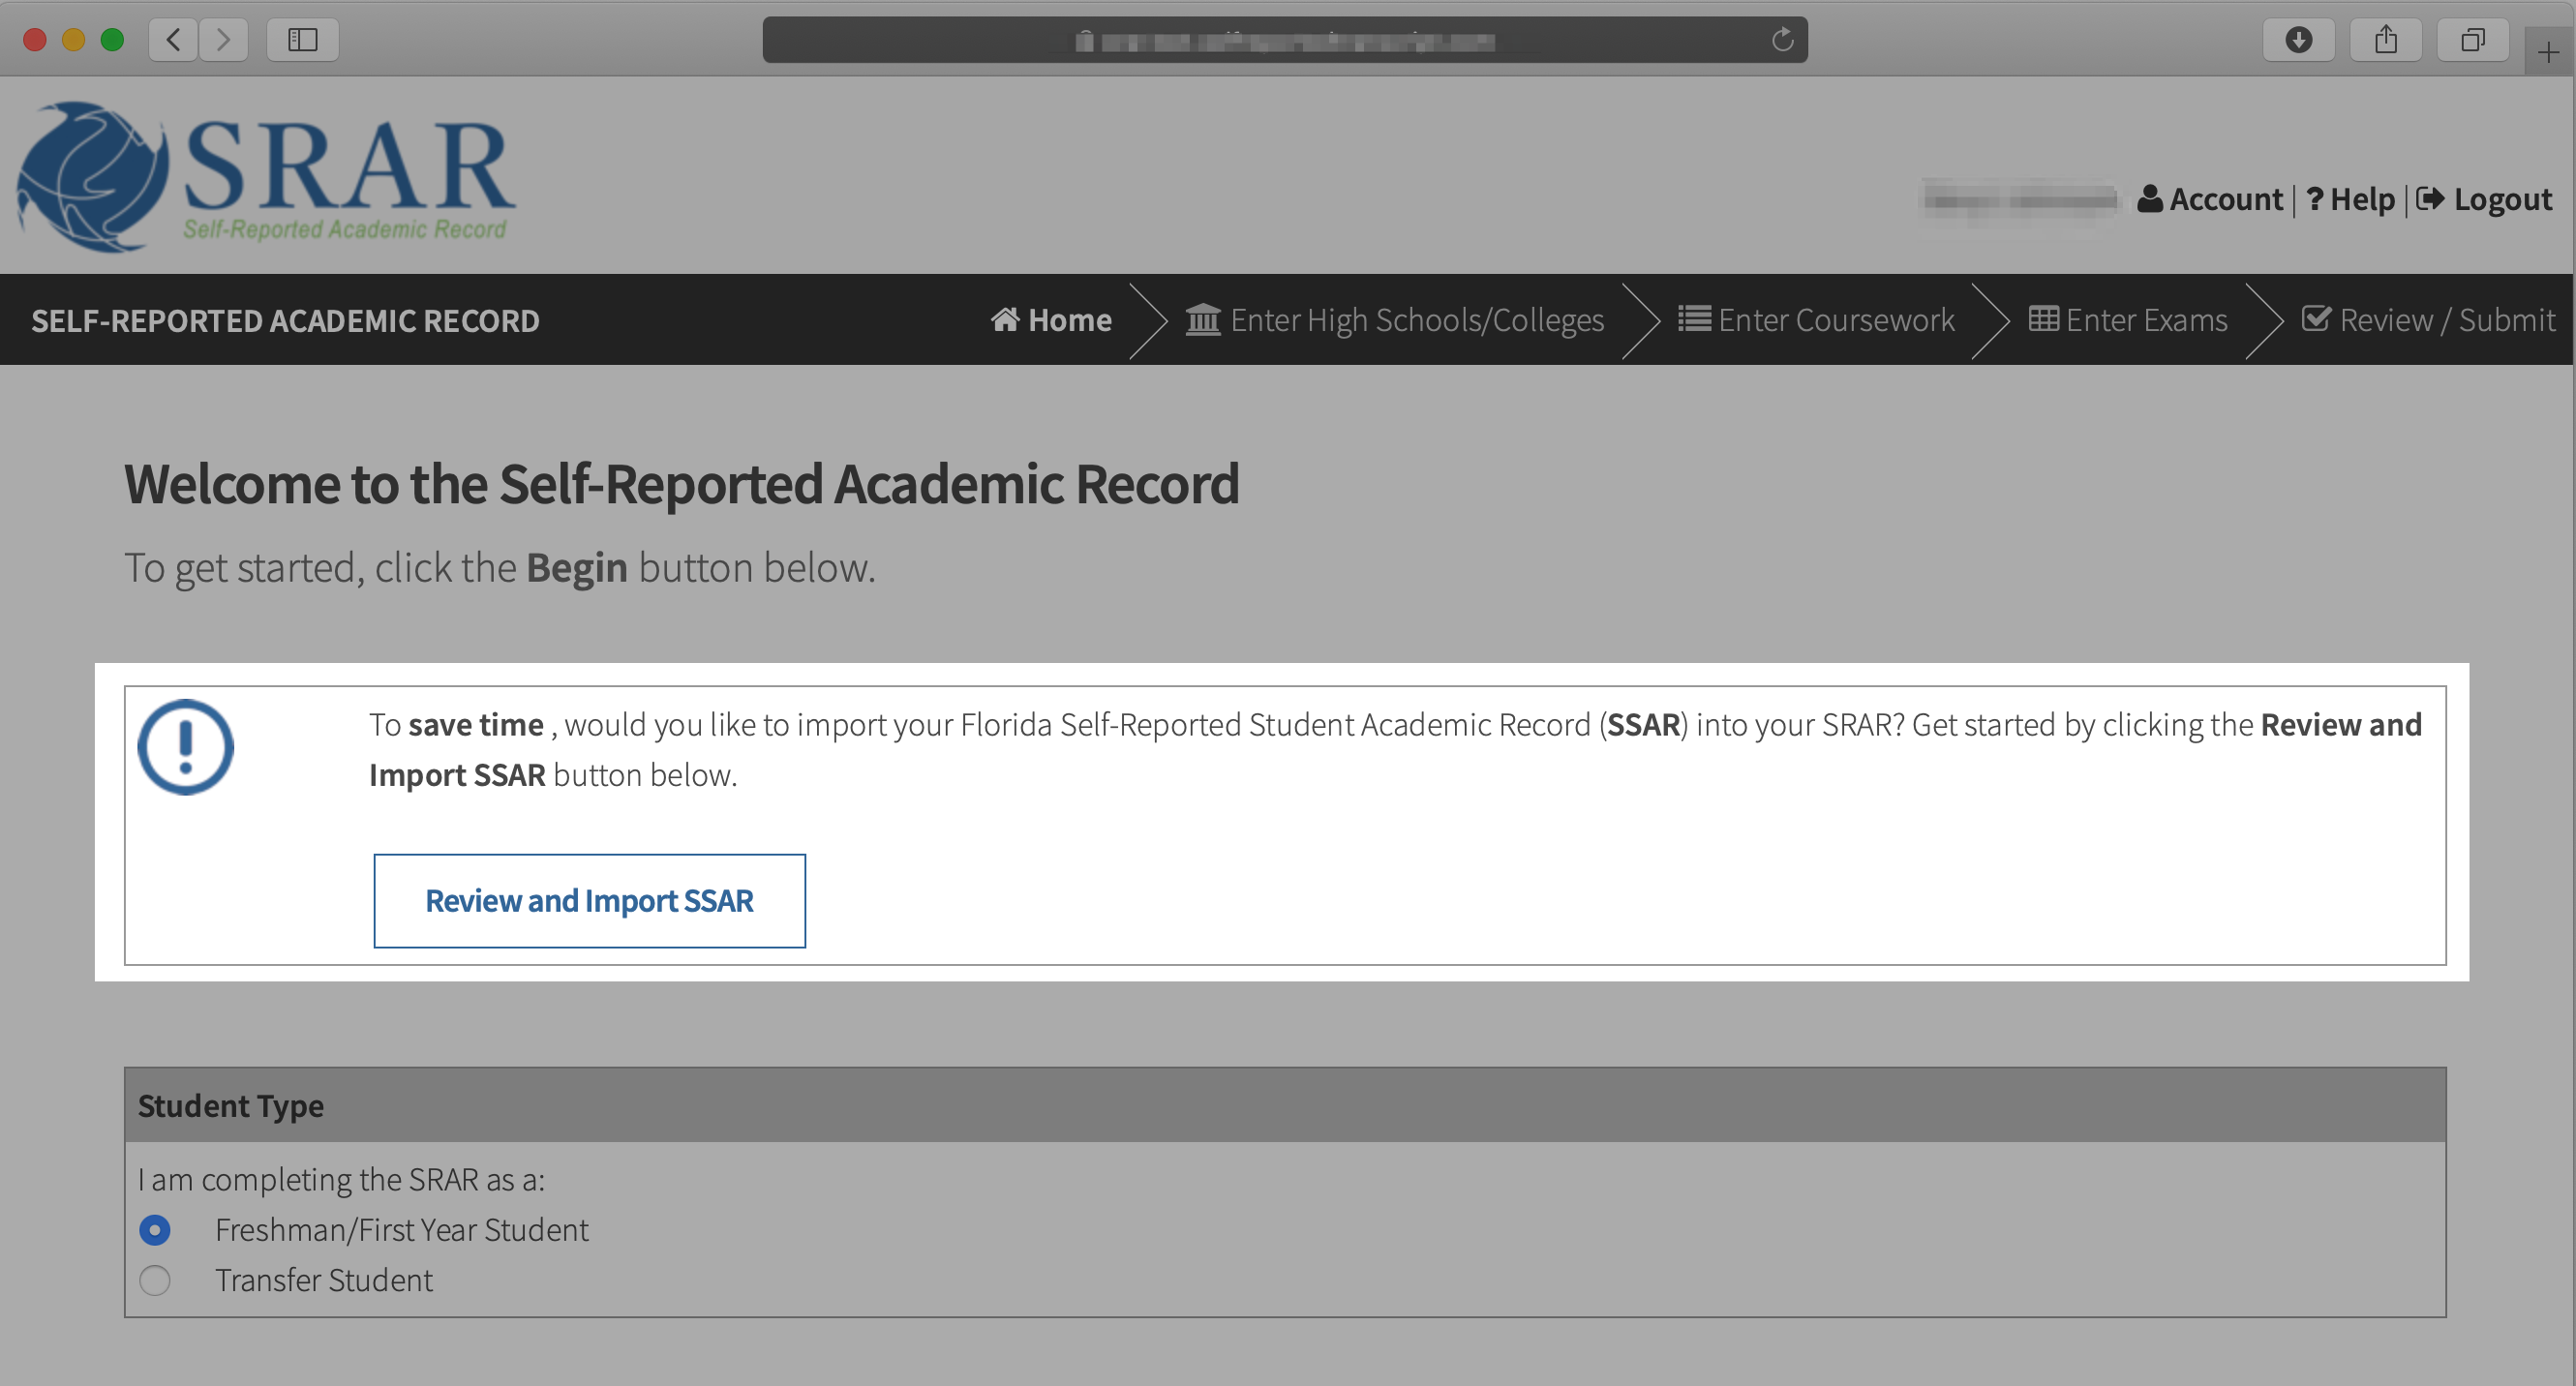Reload the page using the refresh icon

1782,40
